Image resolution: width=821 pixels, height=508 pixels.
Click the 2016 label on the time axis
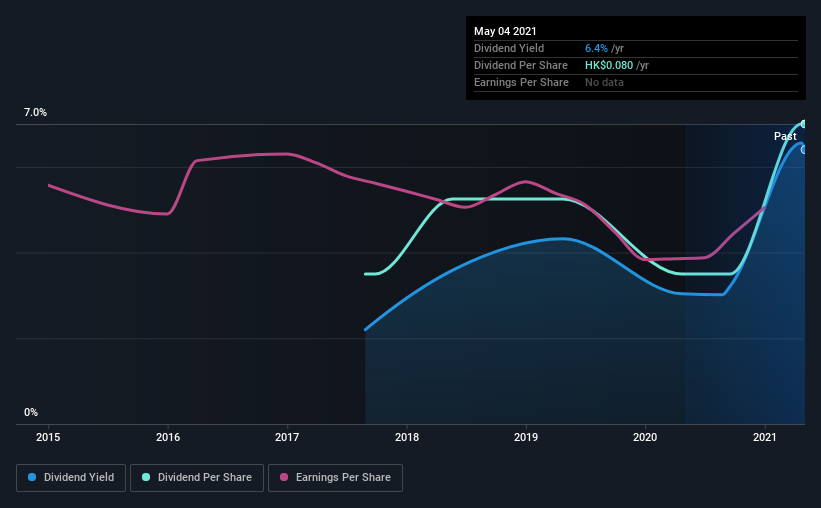(x=168, y=437)
